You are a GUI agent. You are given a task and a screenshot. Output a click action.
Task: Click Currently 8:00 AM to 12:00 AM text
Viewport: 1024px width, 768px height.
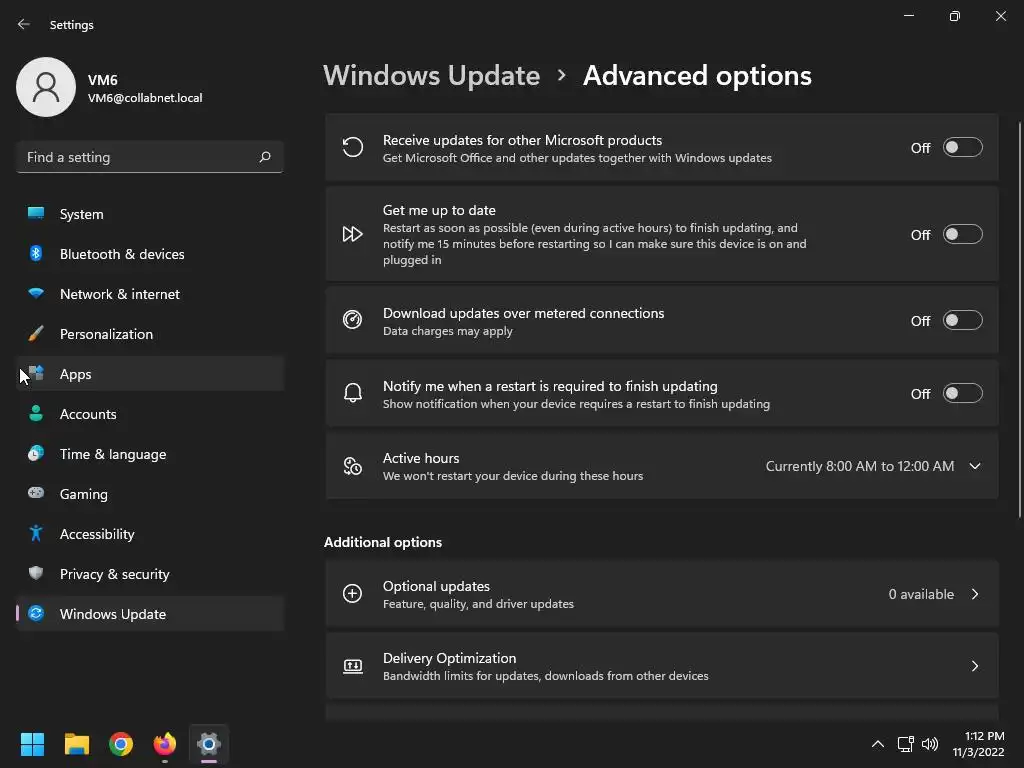pyautogui.click(x=859, y=466)
